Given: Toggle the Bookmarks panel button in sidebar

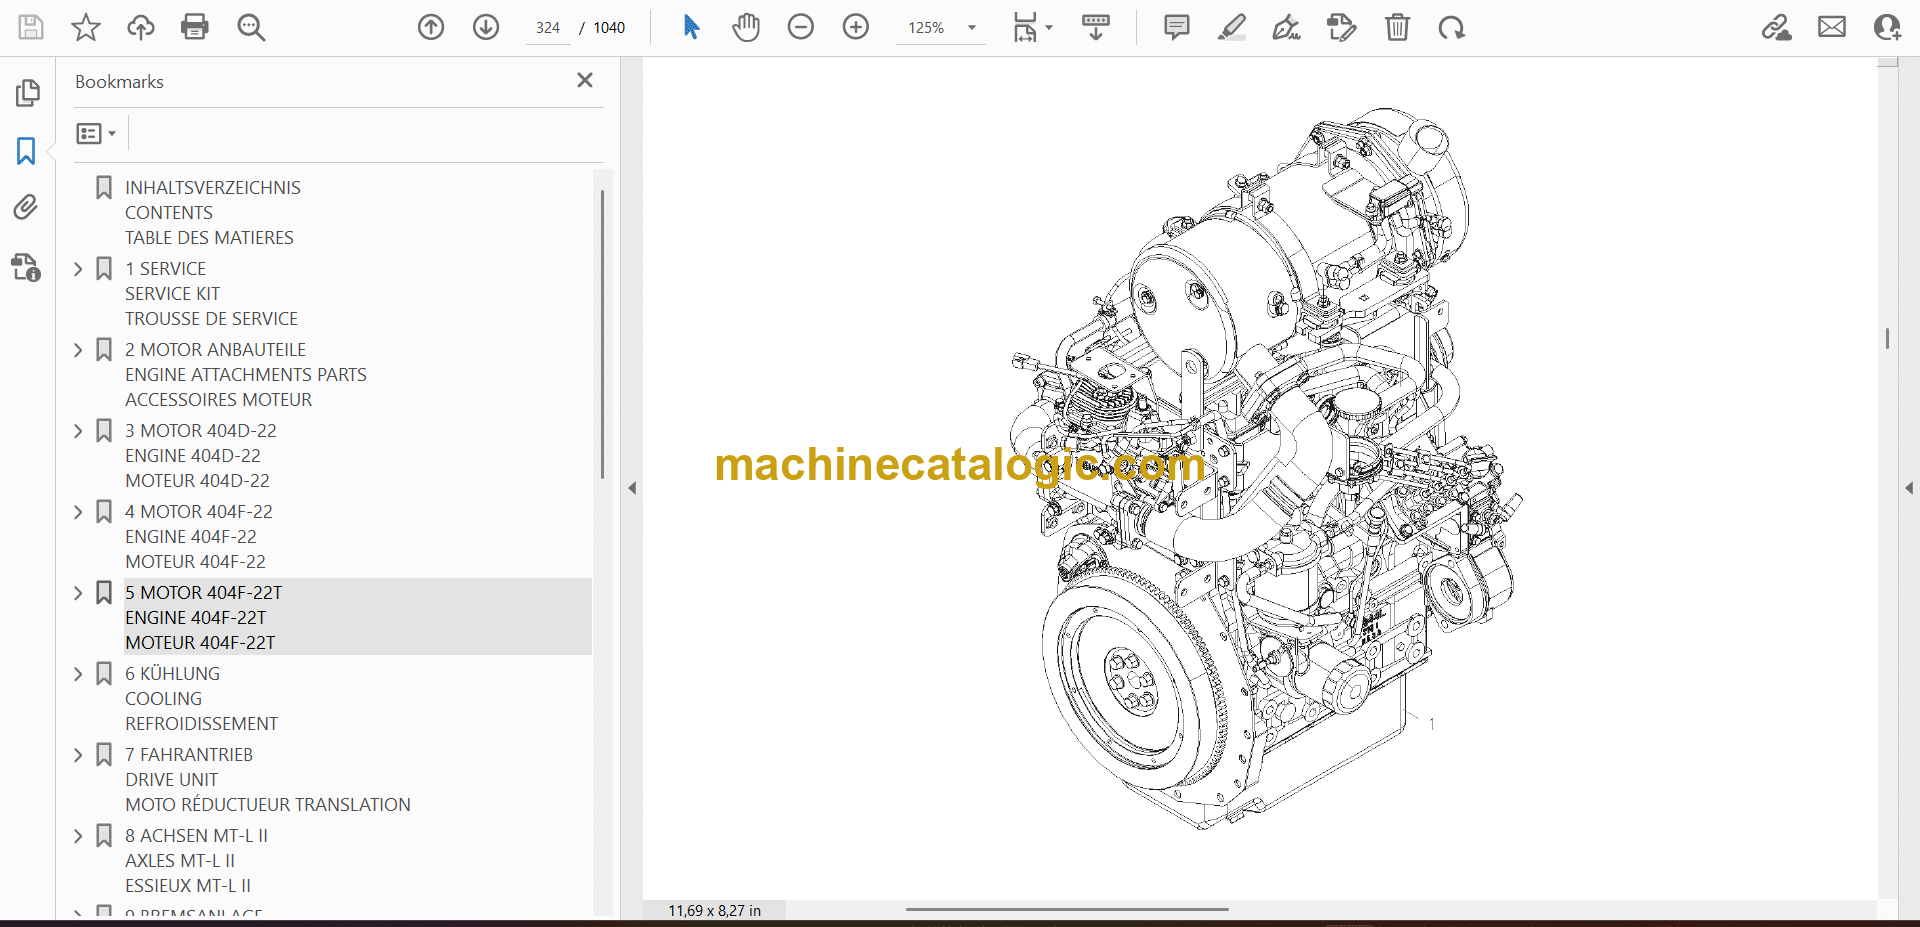Looking at the screenshot, I should pos(26,151).
